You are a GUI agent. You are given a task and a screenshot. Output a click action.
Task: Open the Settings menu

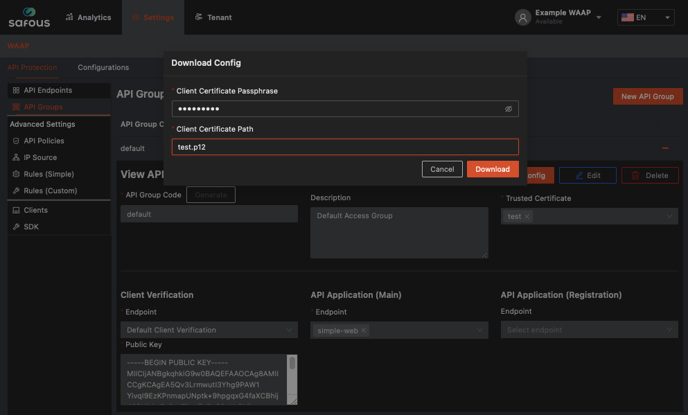[x=153, y=18]
